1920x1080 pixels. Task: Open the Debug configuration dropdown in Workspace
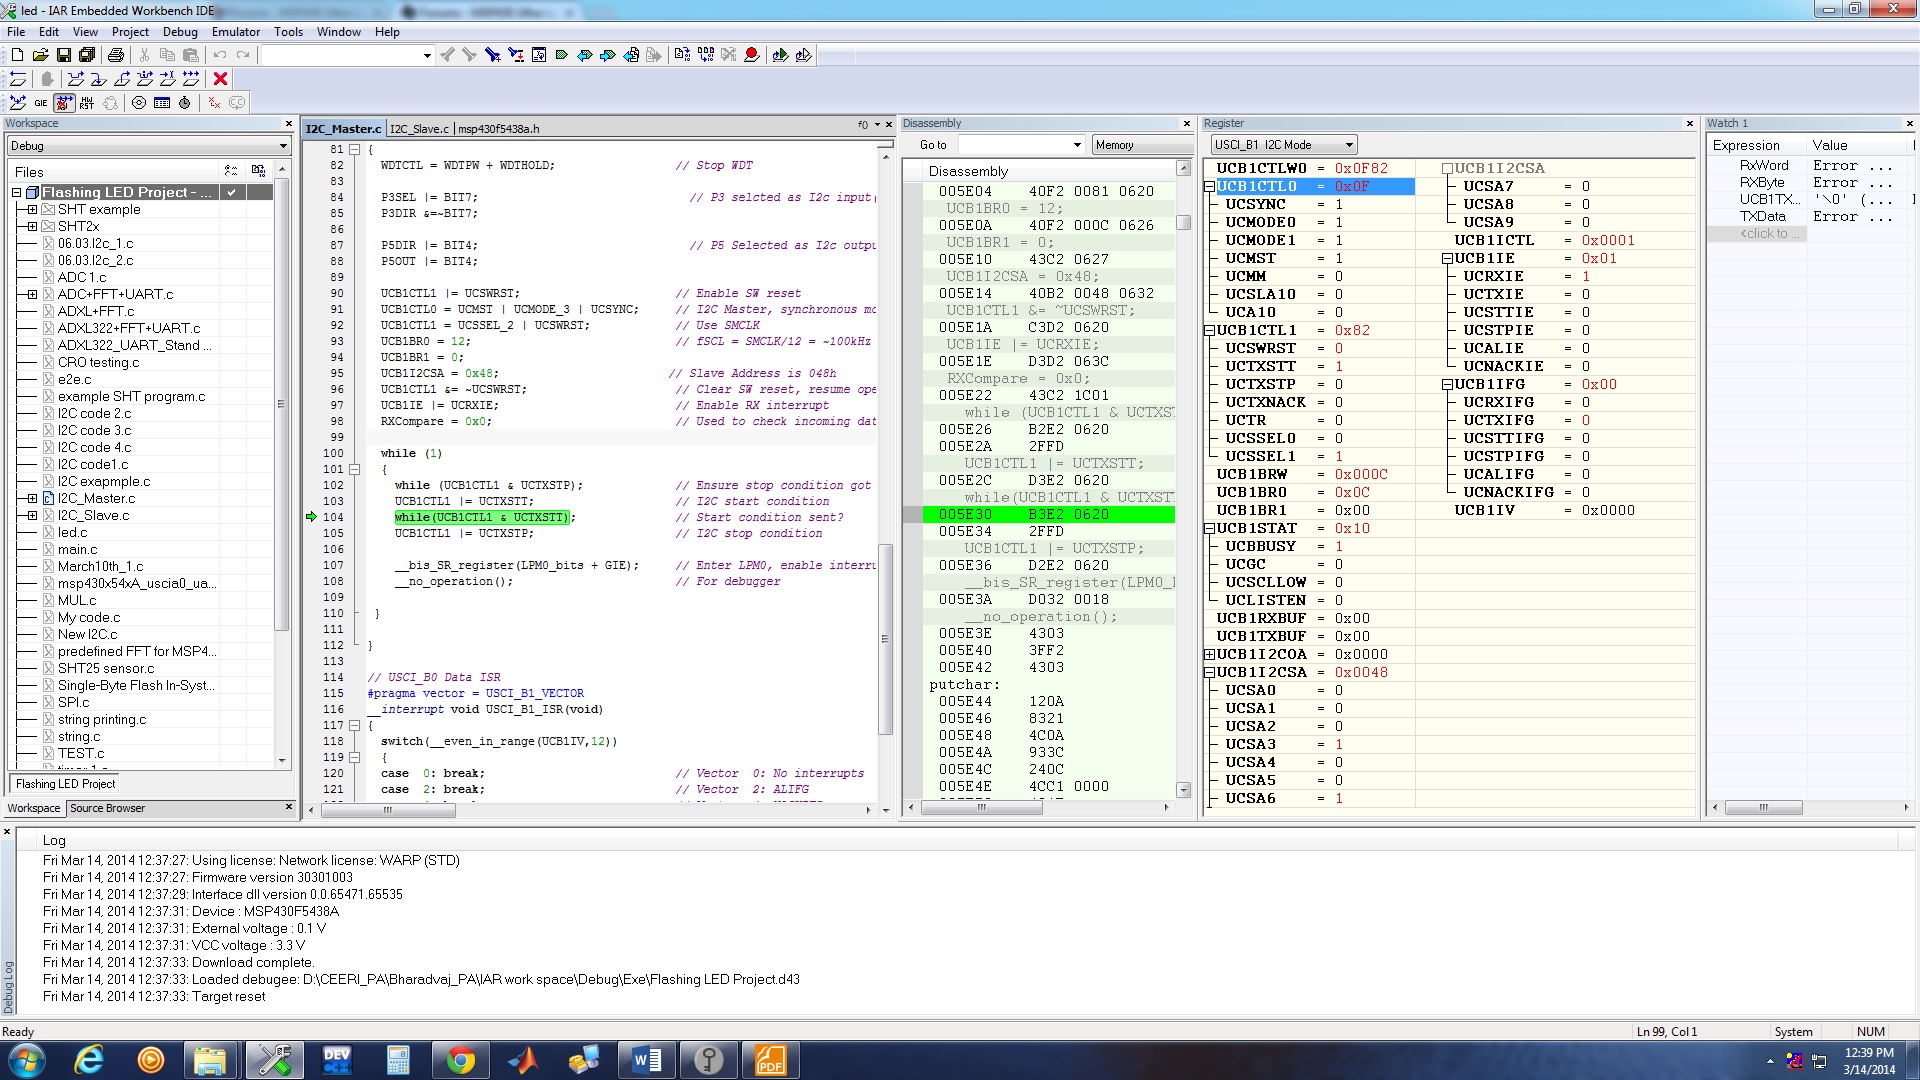pos(148,146)
